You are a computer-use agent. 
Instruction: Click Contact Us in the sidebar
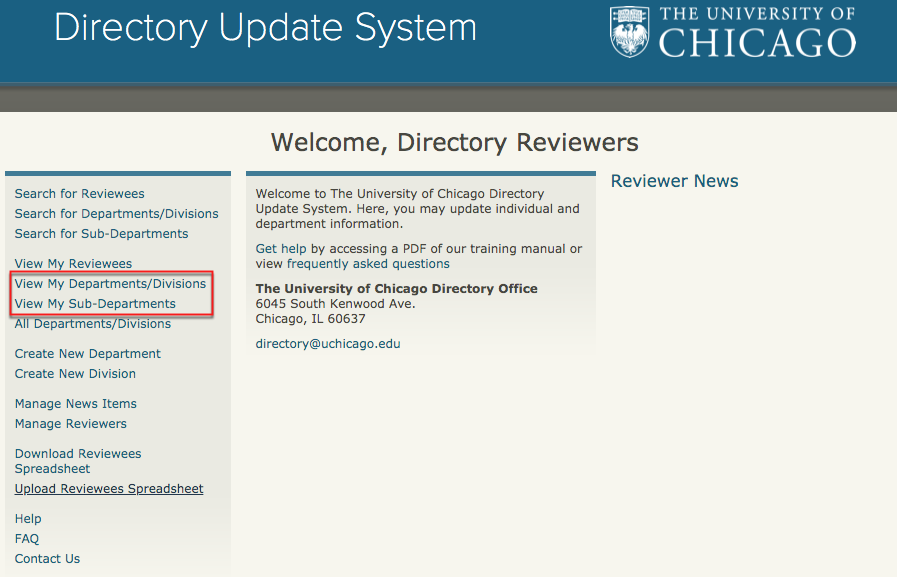pos(47,559)
